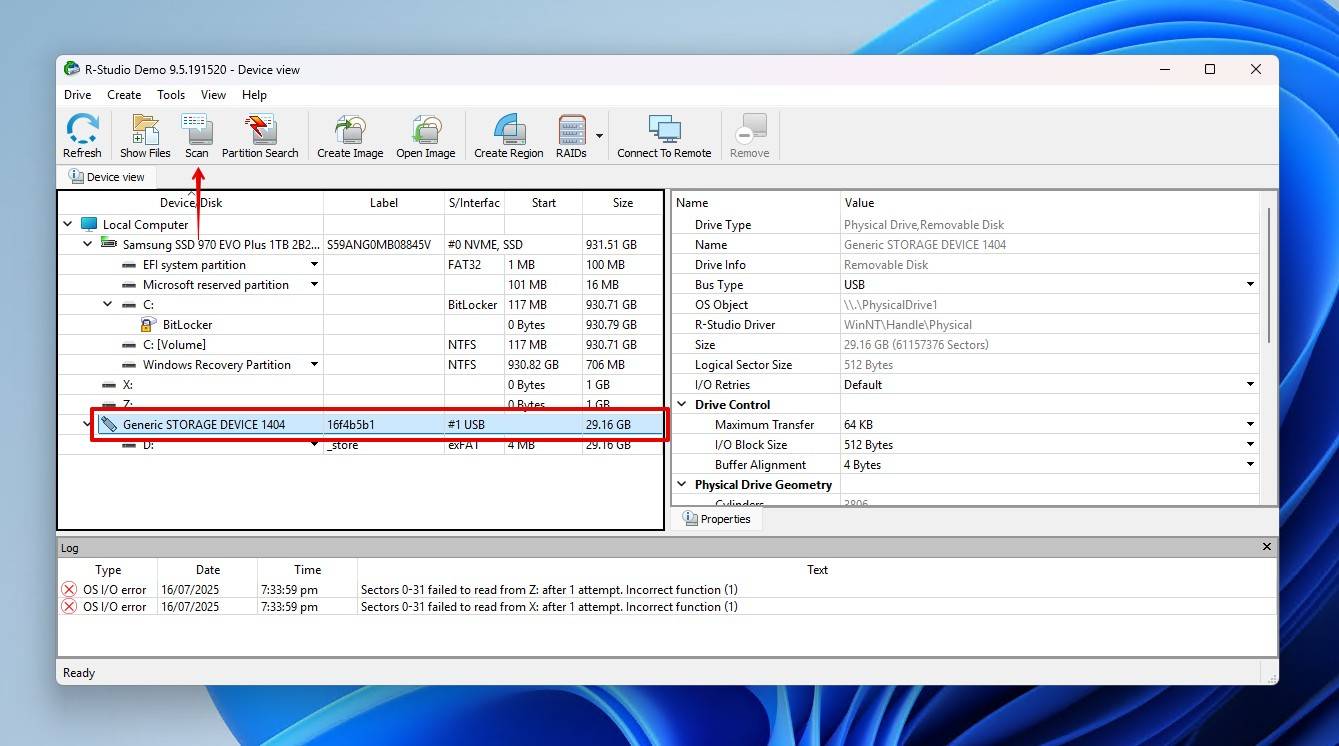Image resolution: width=1339 pixels, height=746 pixels.
Task: Close the Log panel
Action: (x=1267, y=547)
